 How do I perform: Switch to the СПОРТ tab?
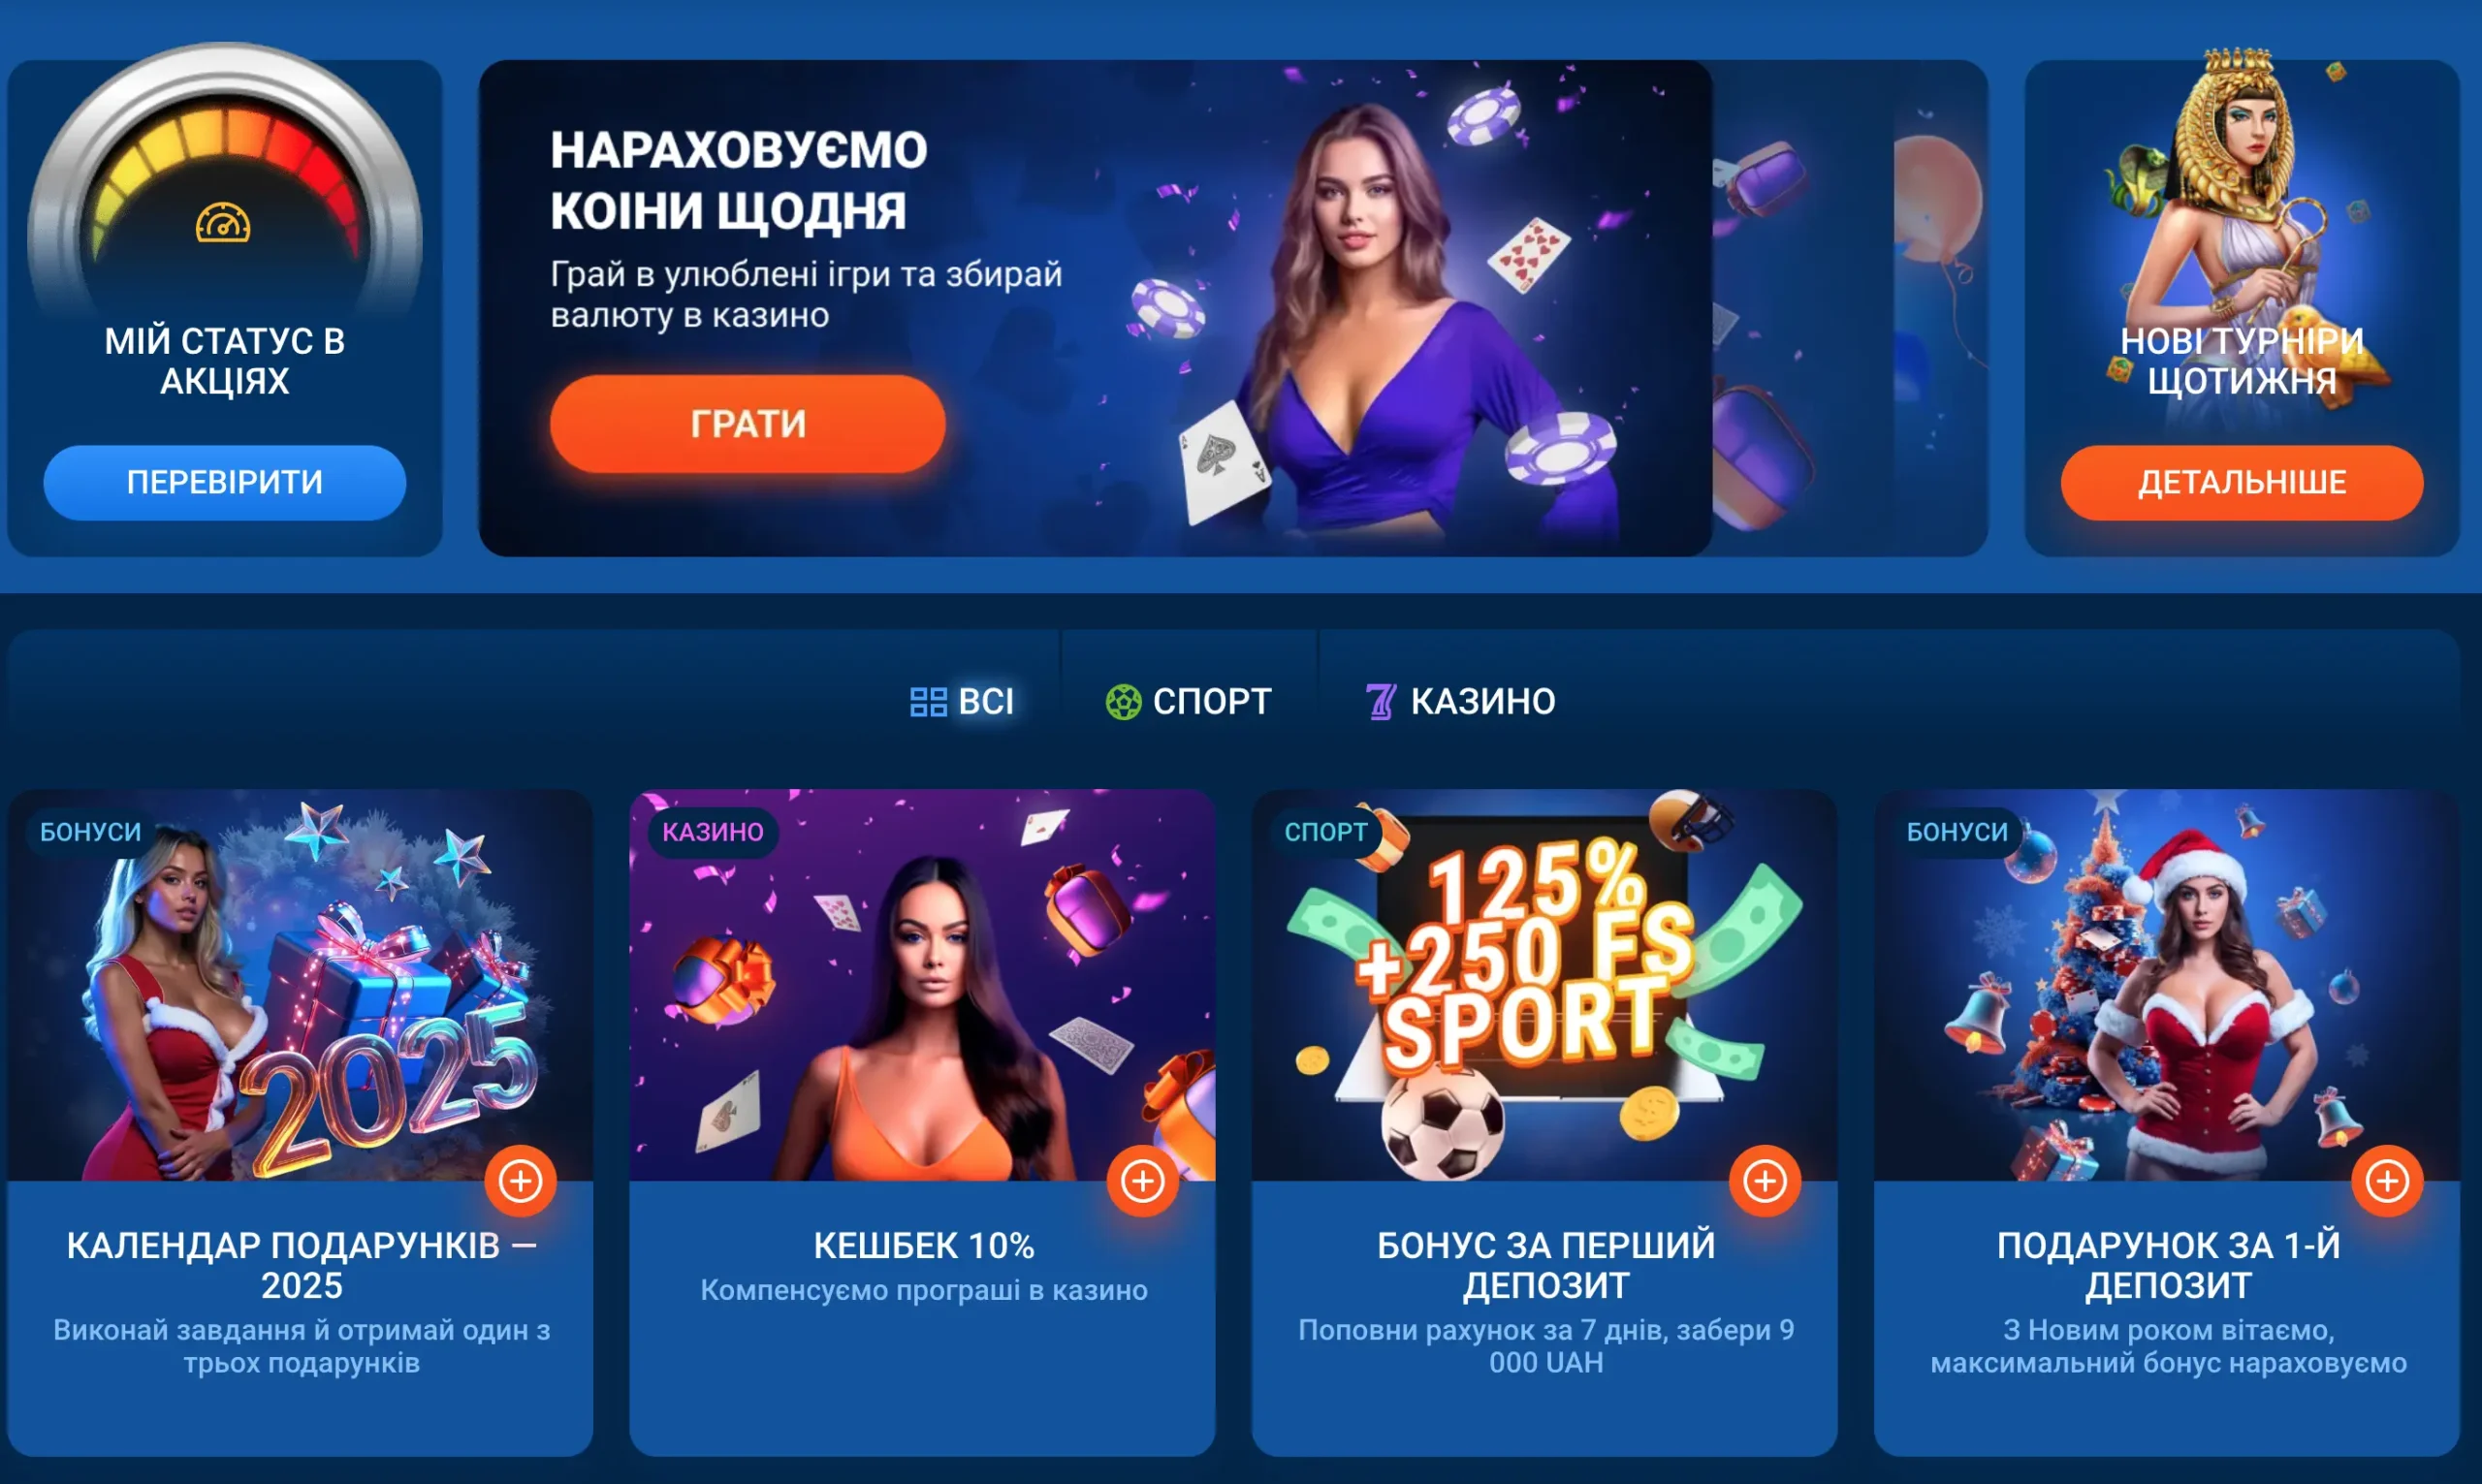click(1188, 702)
